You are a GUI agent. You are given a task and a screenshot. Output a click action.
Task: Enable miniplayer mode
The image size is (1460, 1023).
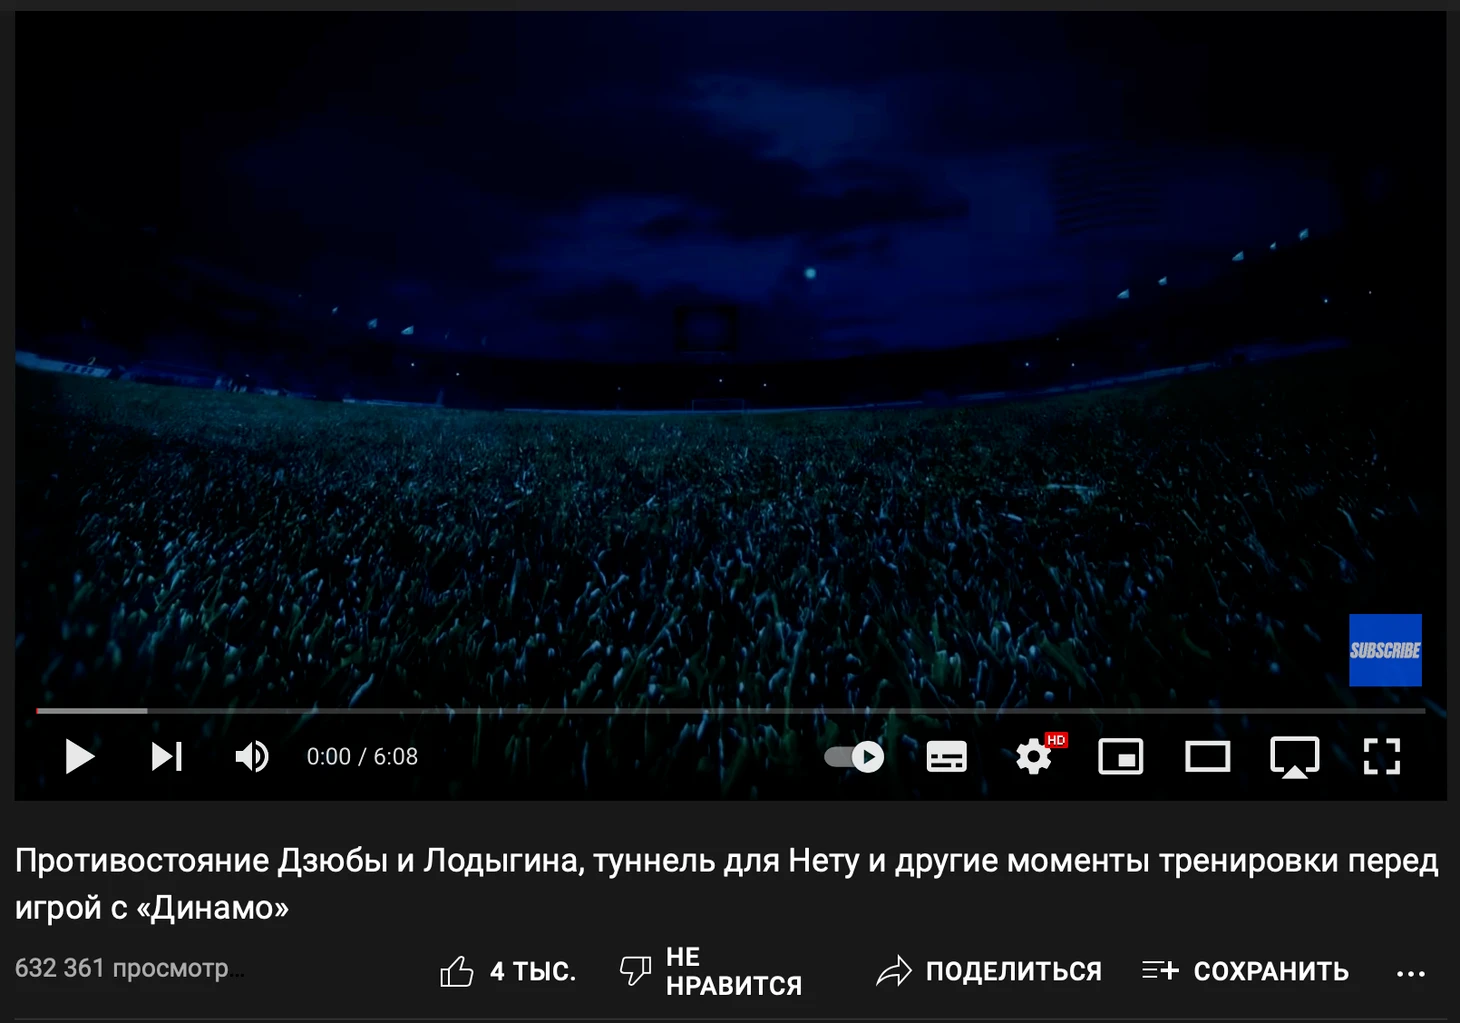[x=1121, y=757]
